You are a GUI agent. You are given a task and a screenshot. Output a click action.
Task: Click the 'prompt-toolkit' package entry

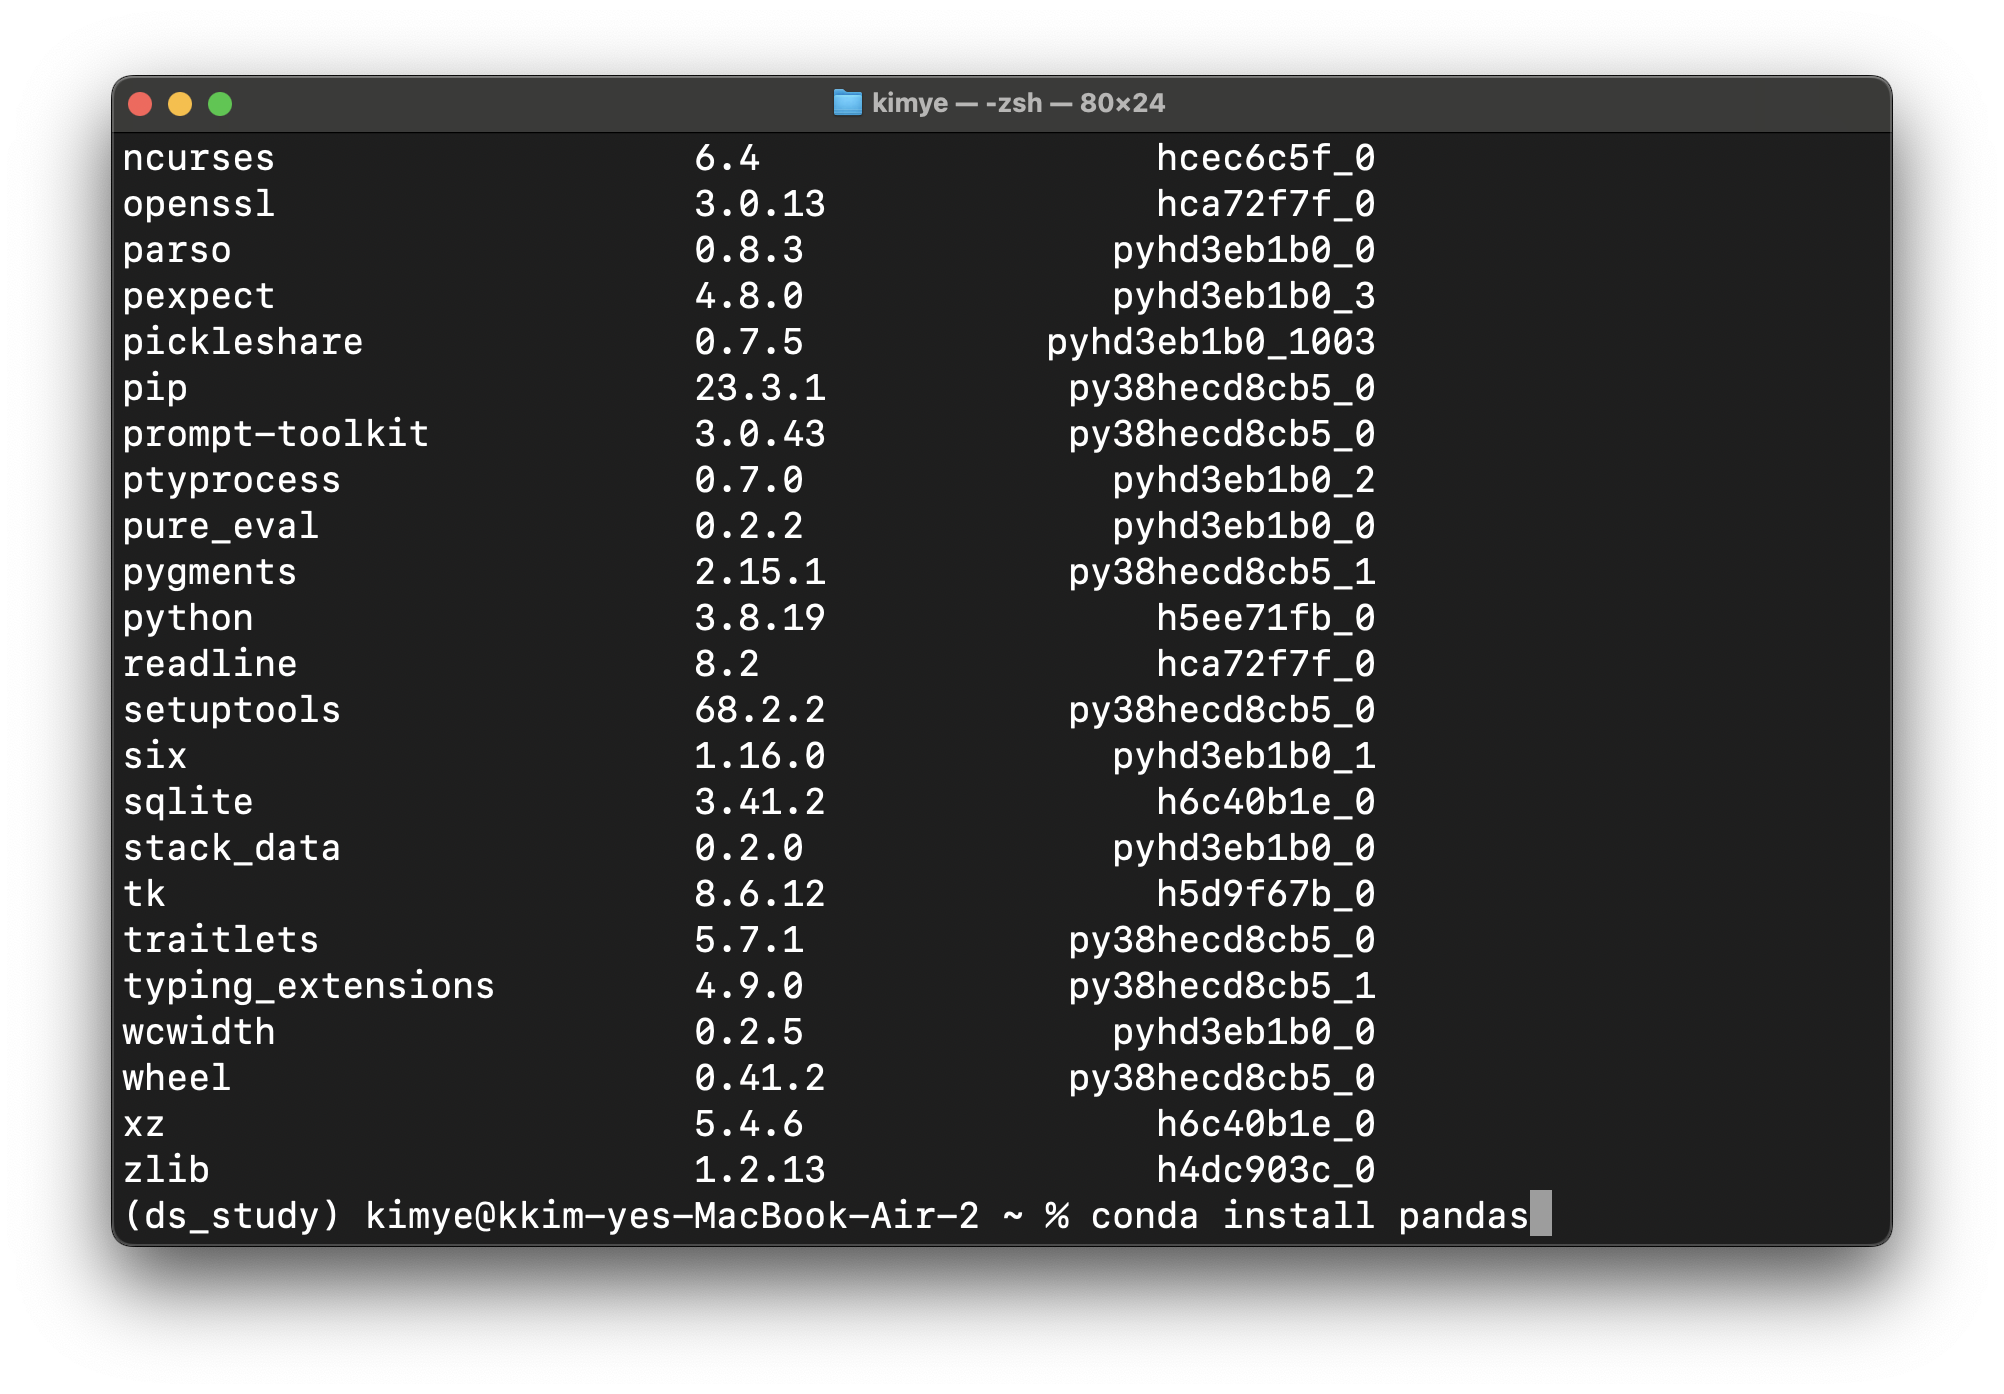click(x=275, y=434)
